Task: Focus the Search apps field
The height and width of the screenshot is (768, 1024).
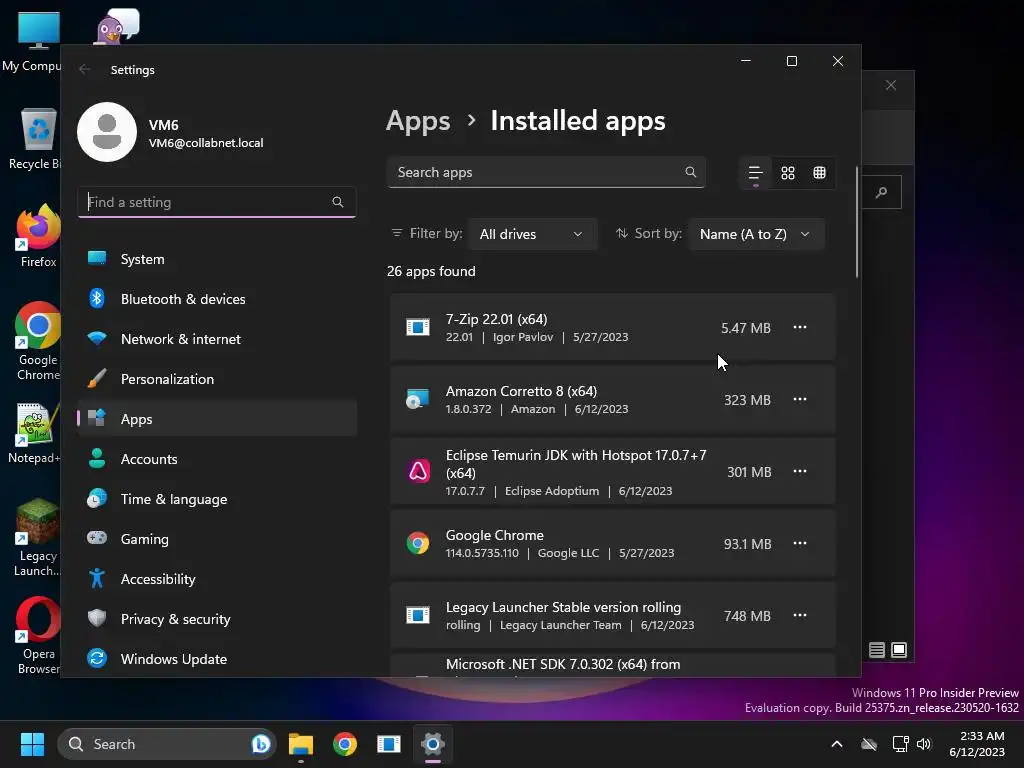Action: coord(546,172)
